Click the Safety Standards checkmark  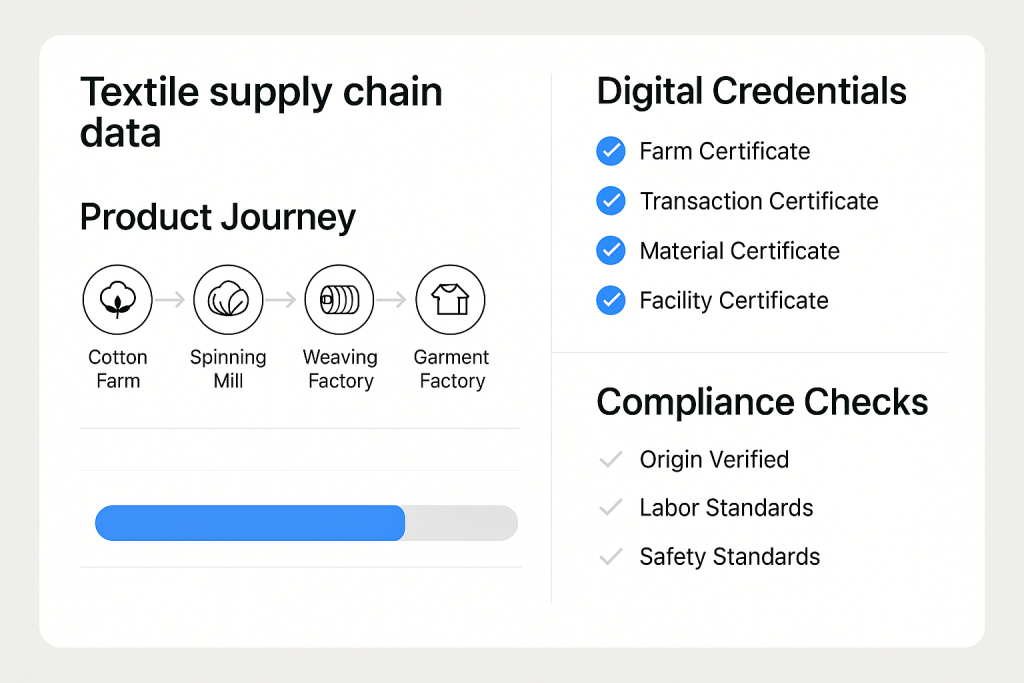610,557
